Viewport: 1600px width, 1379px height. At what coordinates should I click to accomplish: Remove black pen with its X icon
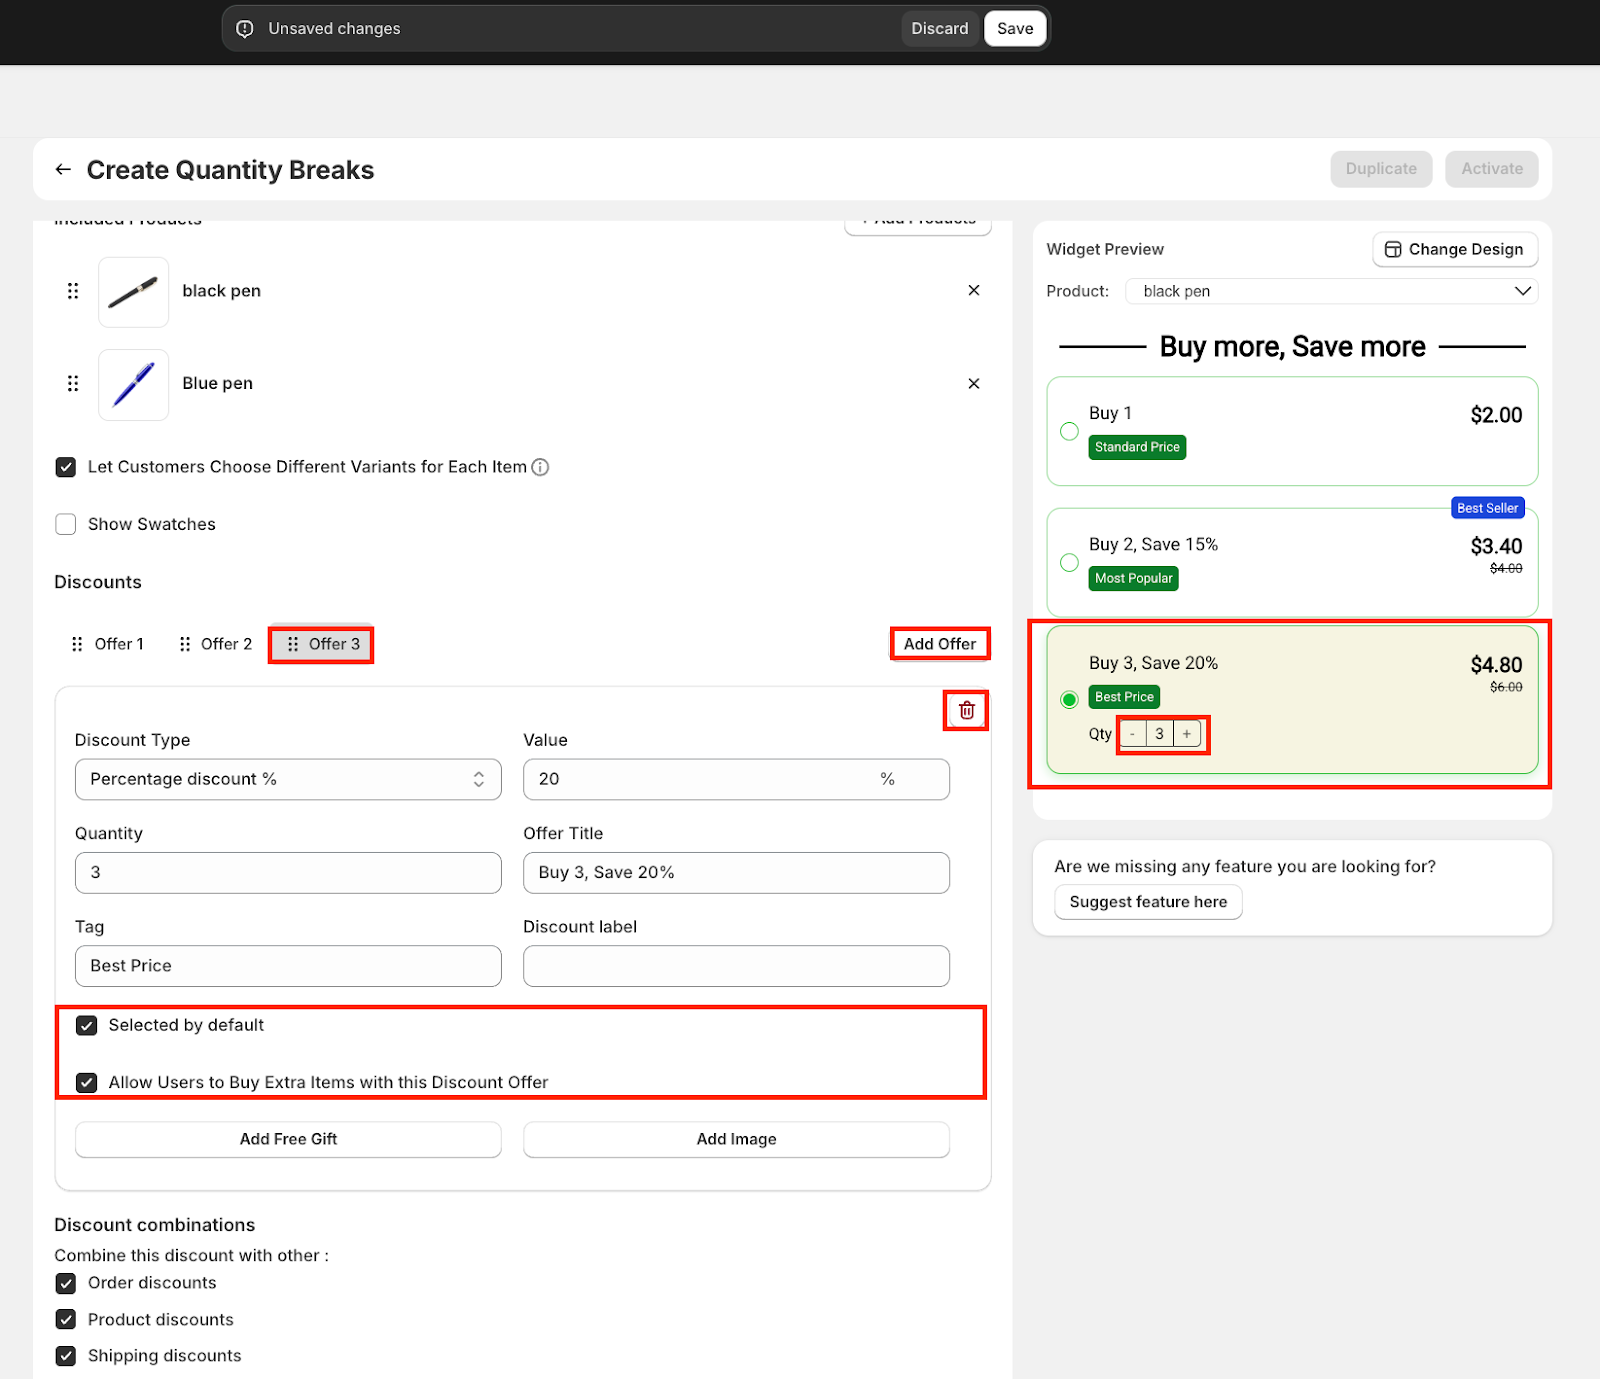[973, 291]
